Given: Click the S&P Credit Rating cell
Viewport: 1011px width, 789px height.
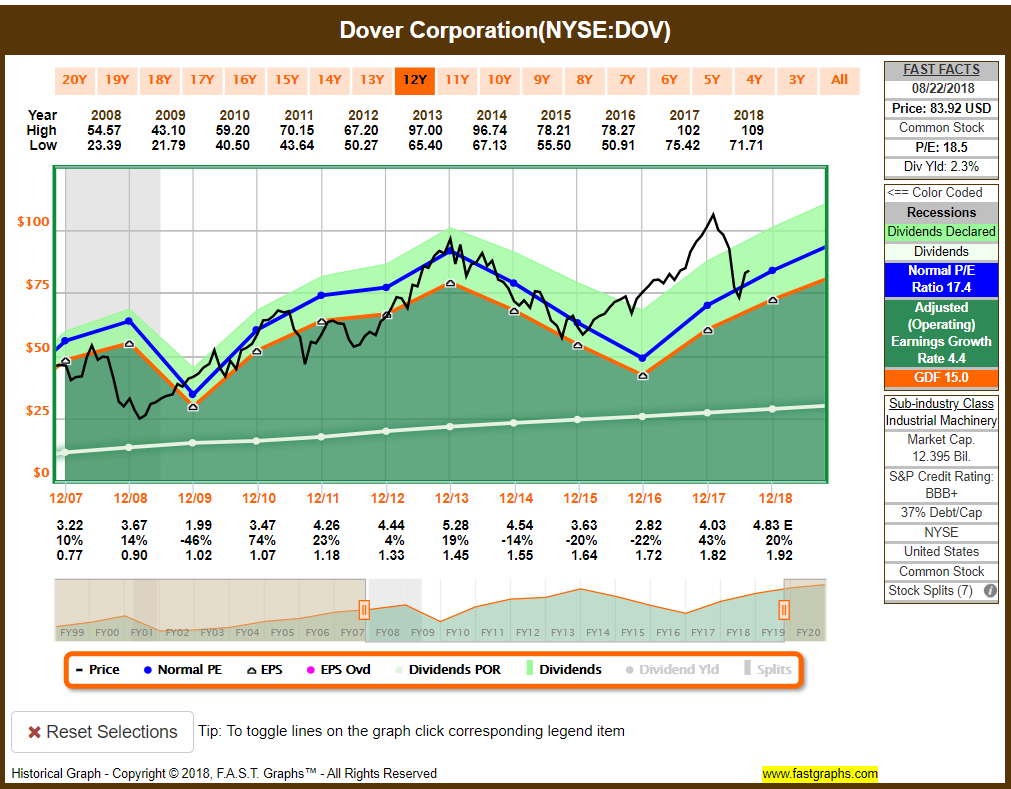Looking at the screenshot, I should tap(941, 485).
